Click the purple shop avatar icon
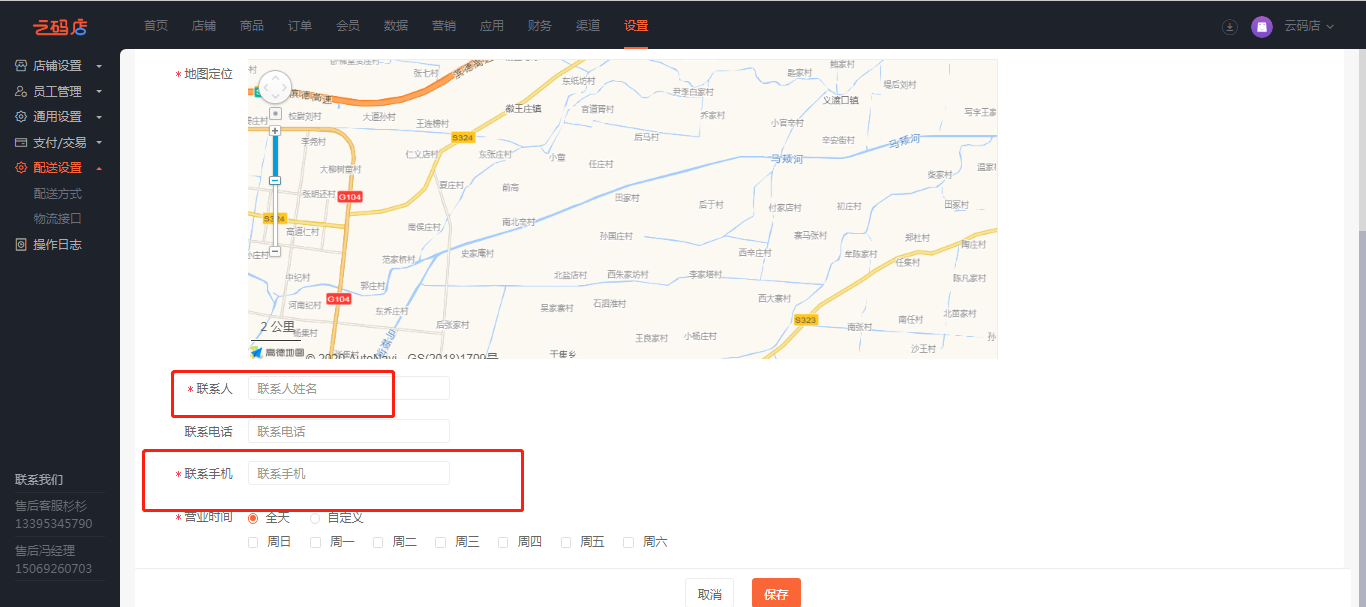This screenshot has height=607, width=1366. (x=1262, y=27)
